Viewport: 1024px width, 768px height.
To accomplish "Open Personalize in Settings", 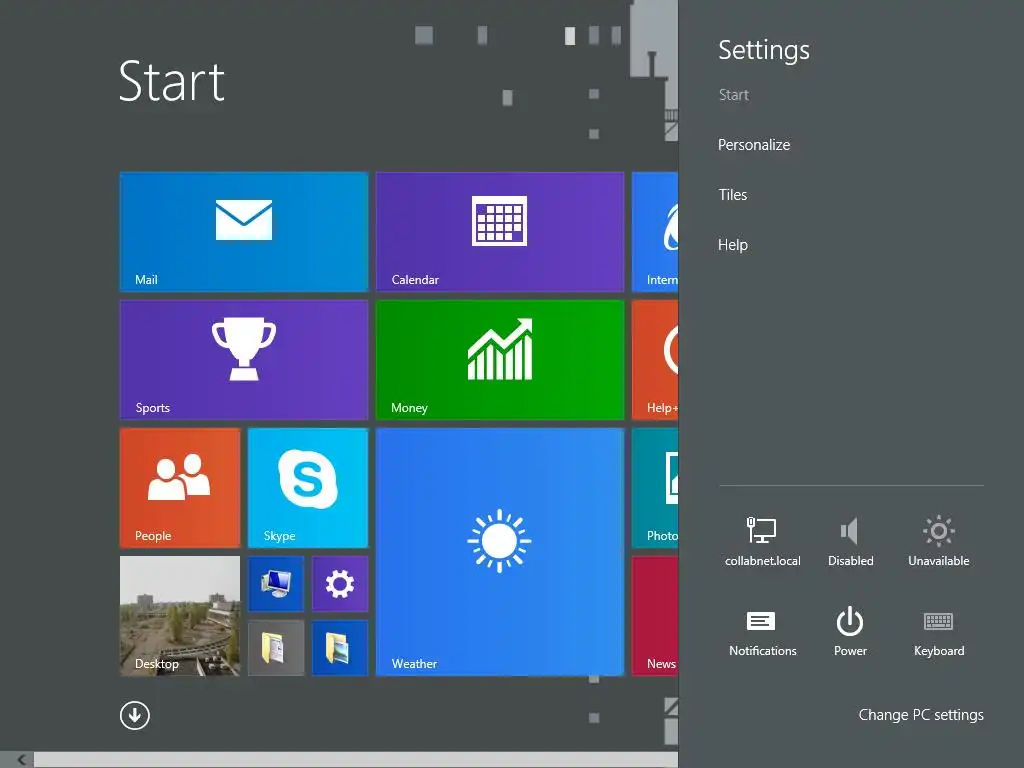I will tap(754, 144).
